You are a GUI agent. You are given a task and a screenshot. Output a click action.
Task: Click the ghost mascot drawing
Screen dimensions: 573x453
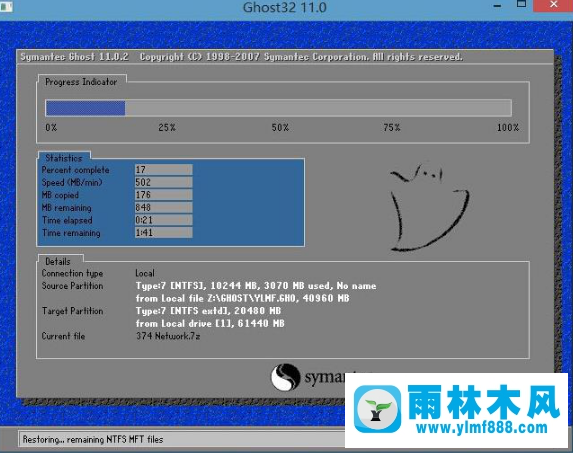[x=429, y=208]
